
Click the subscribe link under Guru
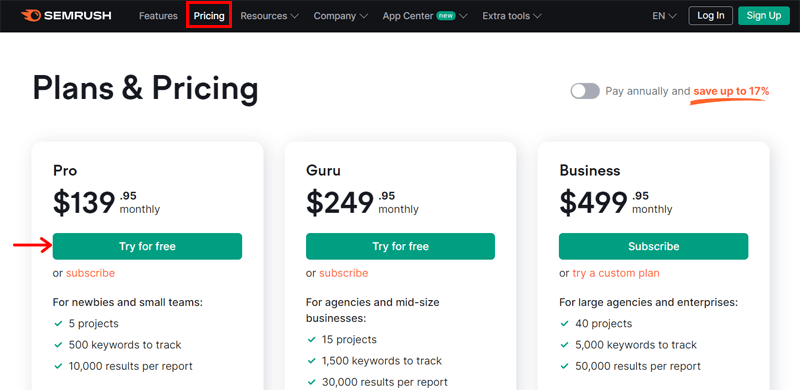343,273
